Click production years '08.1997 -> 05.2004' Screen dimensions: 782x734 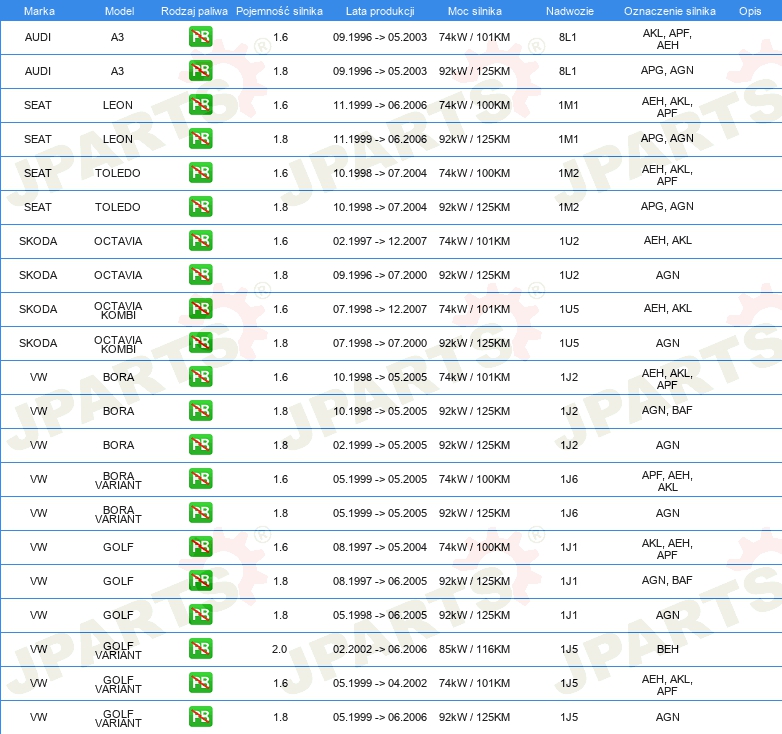click(x=380, y=547)
